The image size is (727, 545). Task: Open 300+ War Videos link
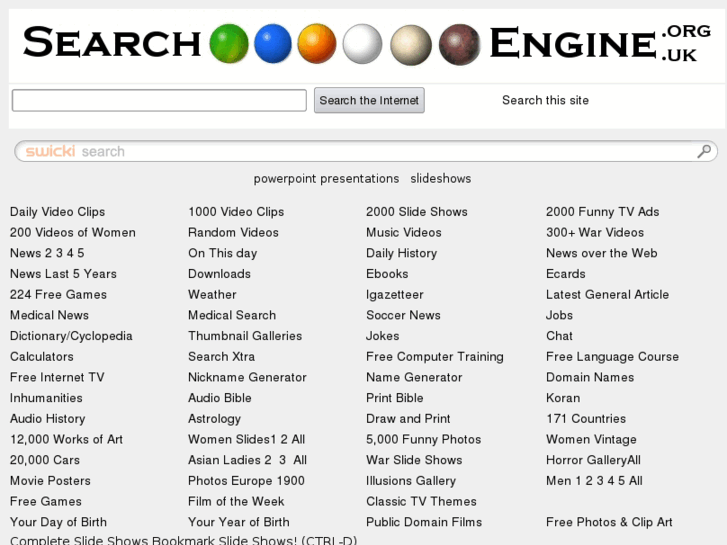pos(595,232)
